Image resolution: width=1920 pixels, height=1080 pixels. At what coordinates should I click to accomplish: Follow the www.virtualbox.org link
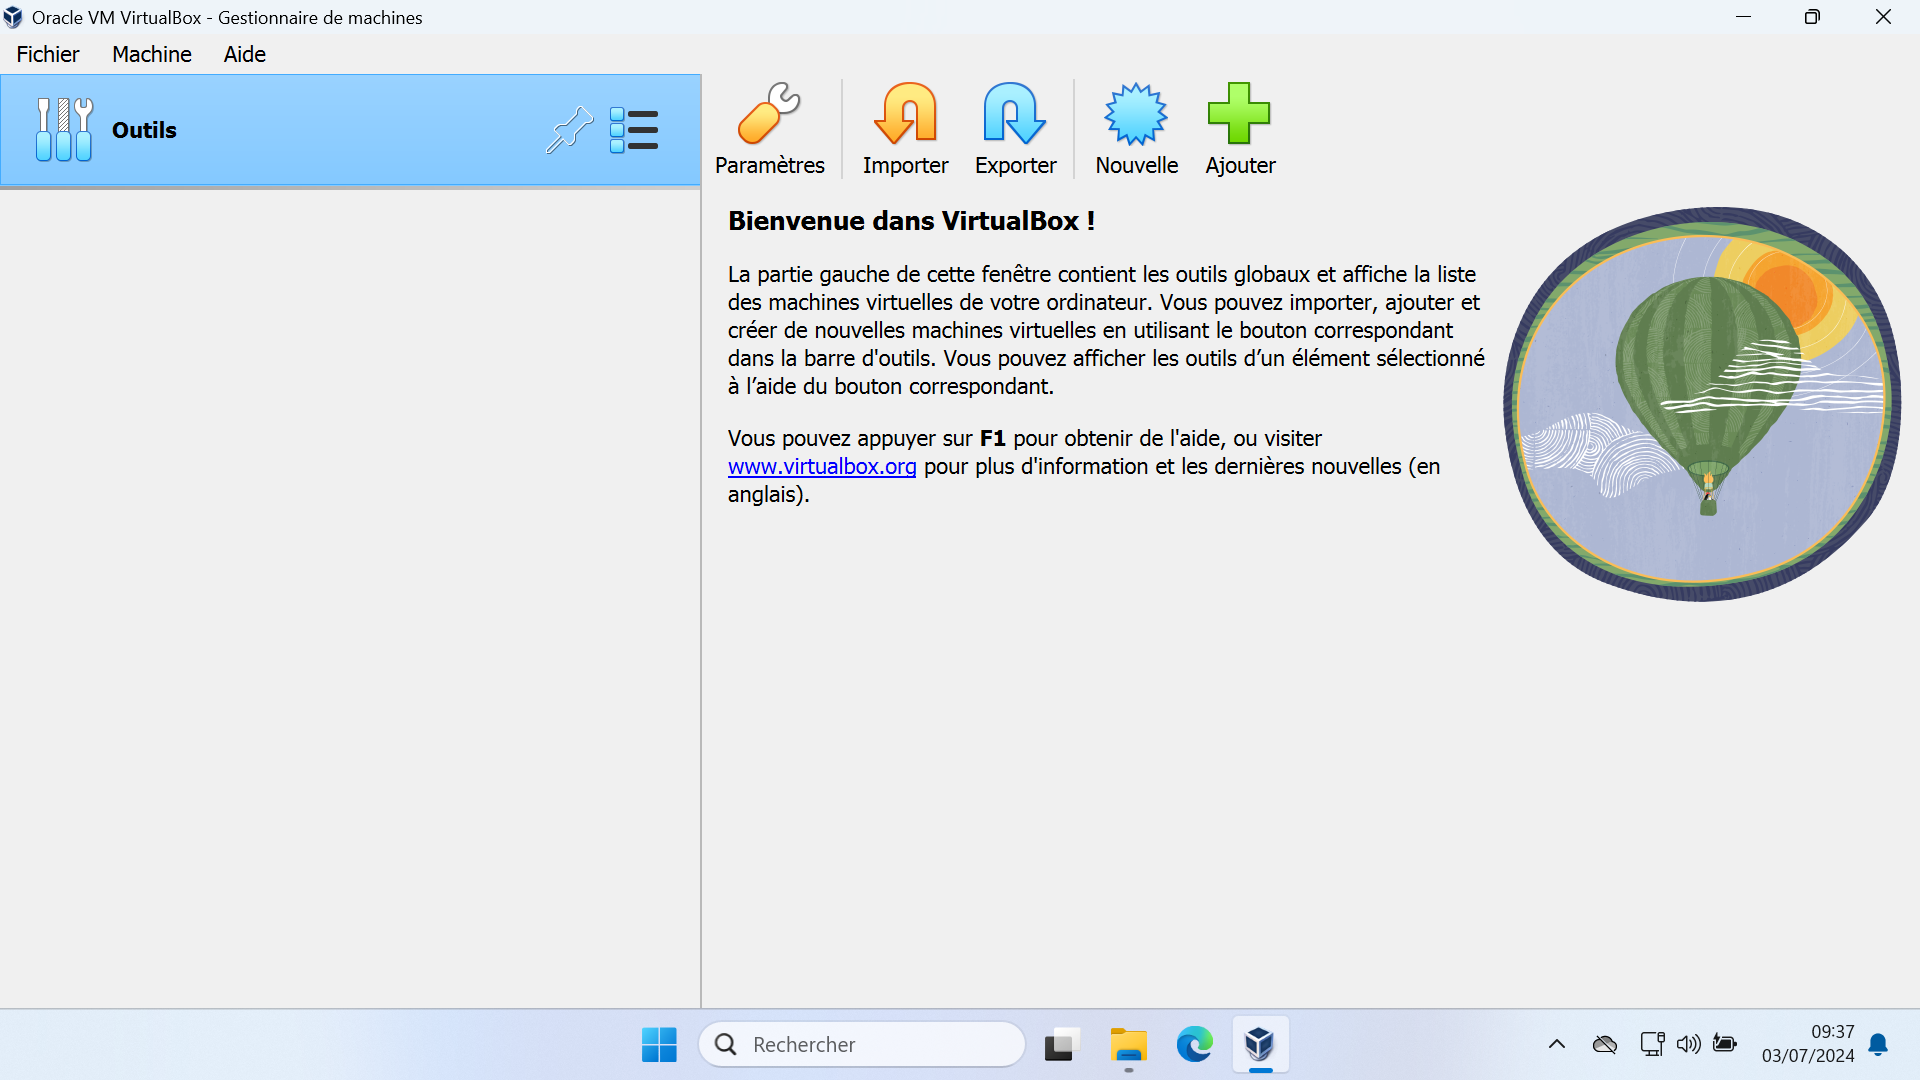tap(822, 467)
